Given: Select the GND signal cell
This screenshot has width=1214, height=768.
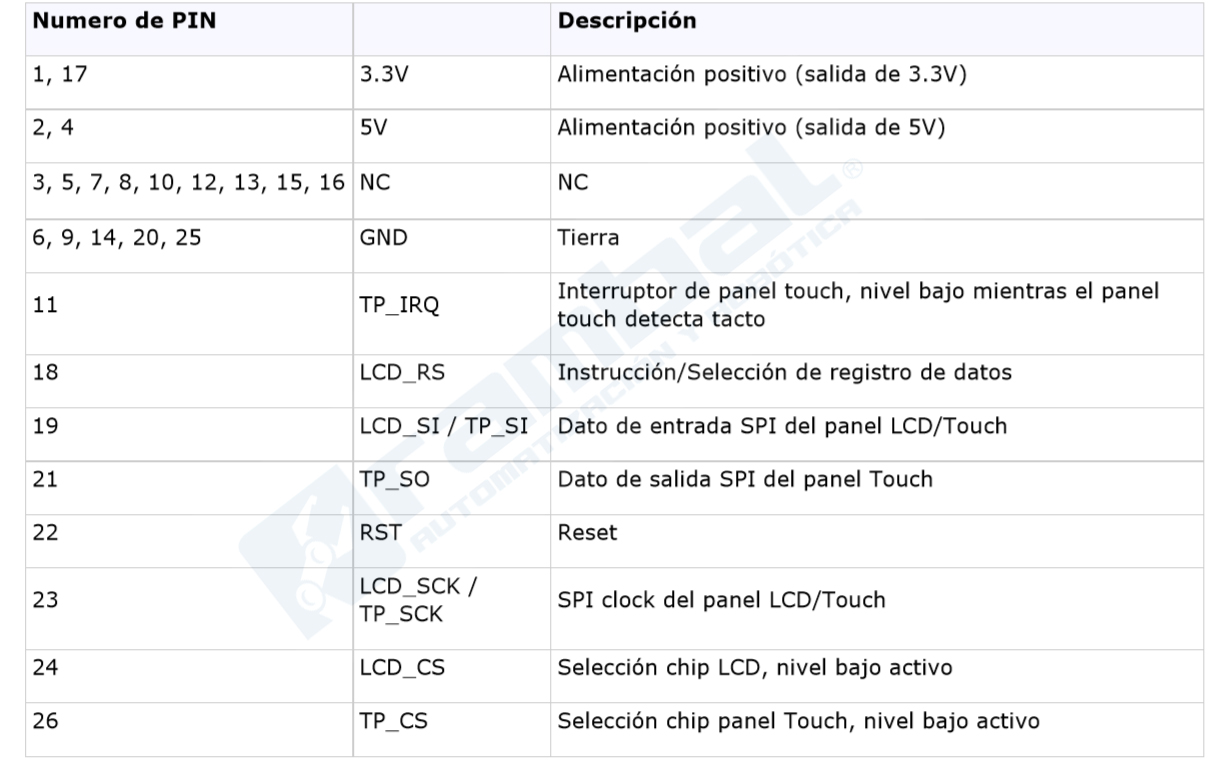Looking at the screenshot, I should [x=451, y=240].
